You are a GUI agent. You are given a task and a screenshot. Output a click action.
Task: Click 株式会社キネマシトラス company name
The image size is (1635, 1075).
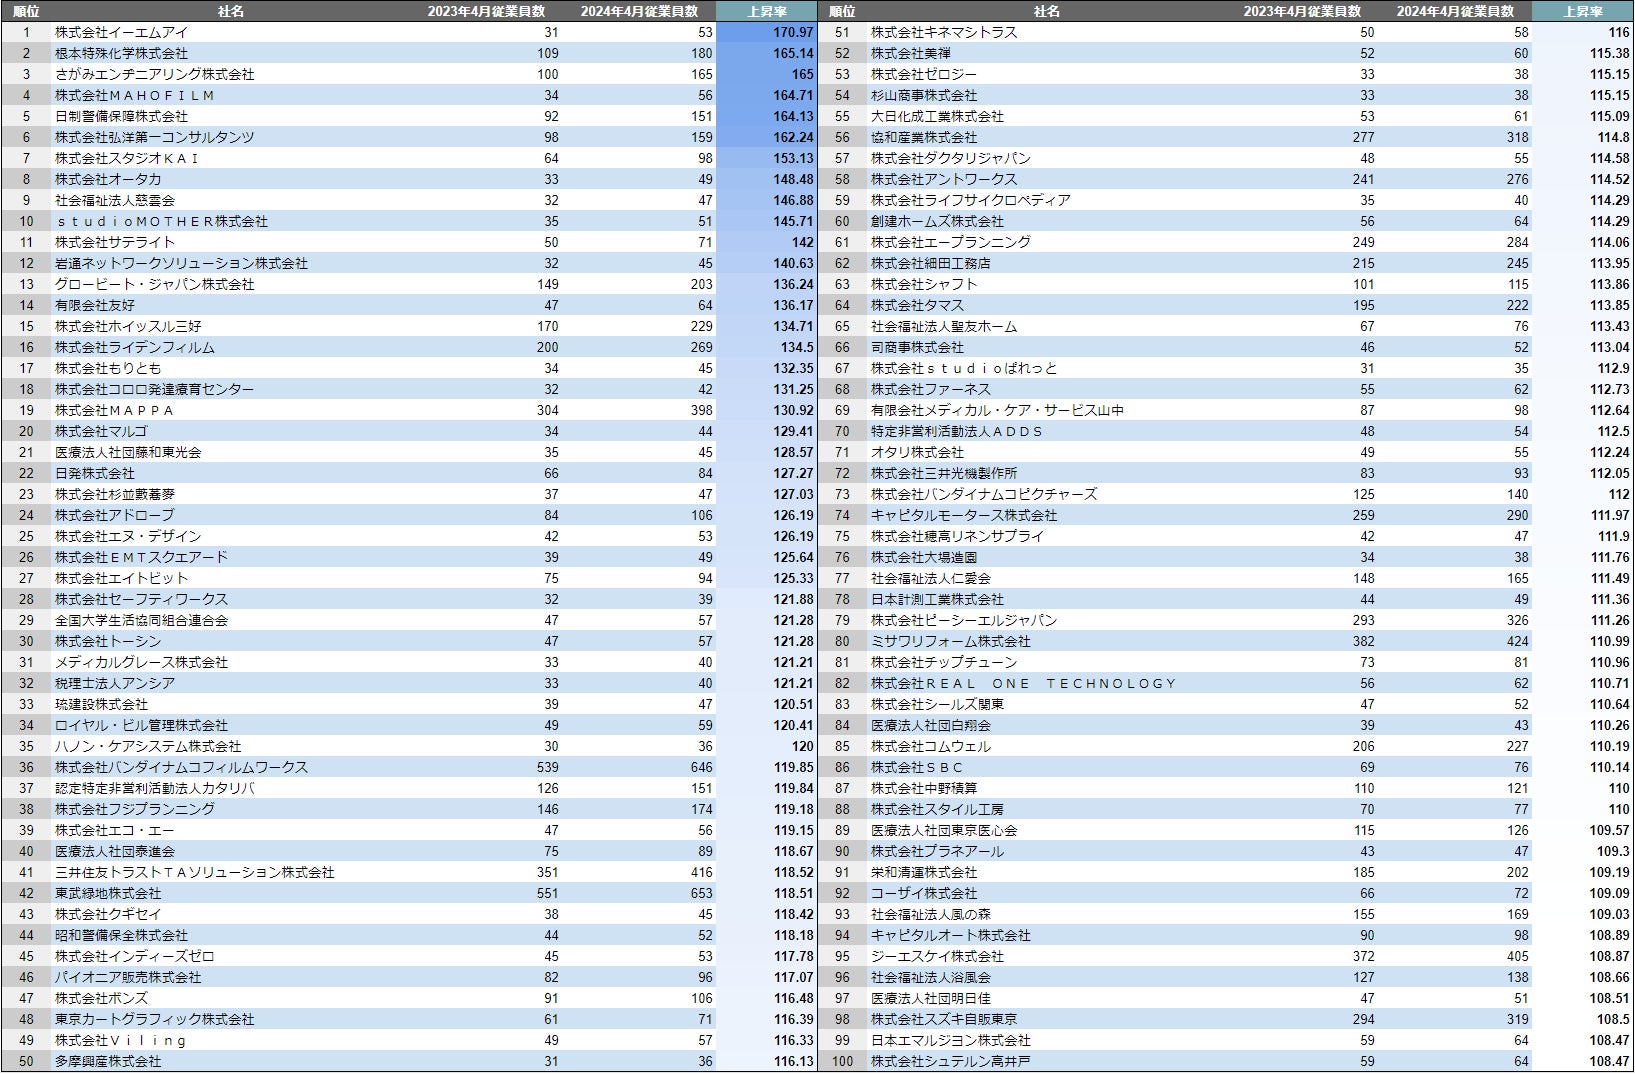pyautogui.click(x=944, y=32)
